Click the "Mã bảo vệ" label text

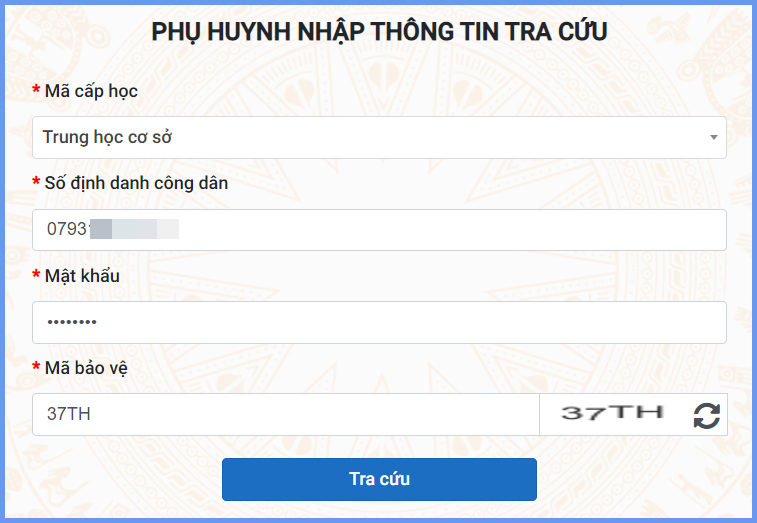pos(86,368)
